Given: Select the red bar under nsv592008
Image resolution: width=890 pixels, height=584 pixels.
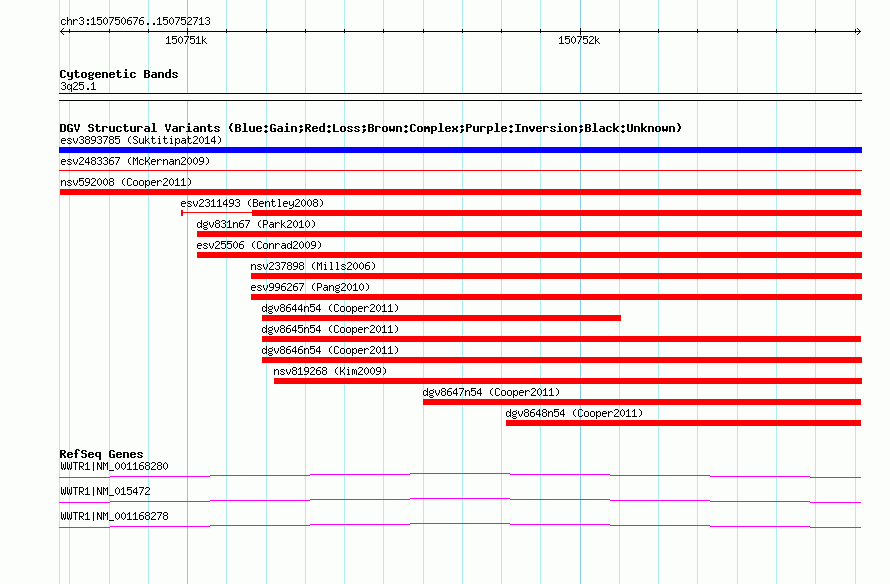Looking at the screenshot, I should point(460,192).
